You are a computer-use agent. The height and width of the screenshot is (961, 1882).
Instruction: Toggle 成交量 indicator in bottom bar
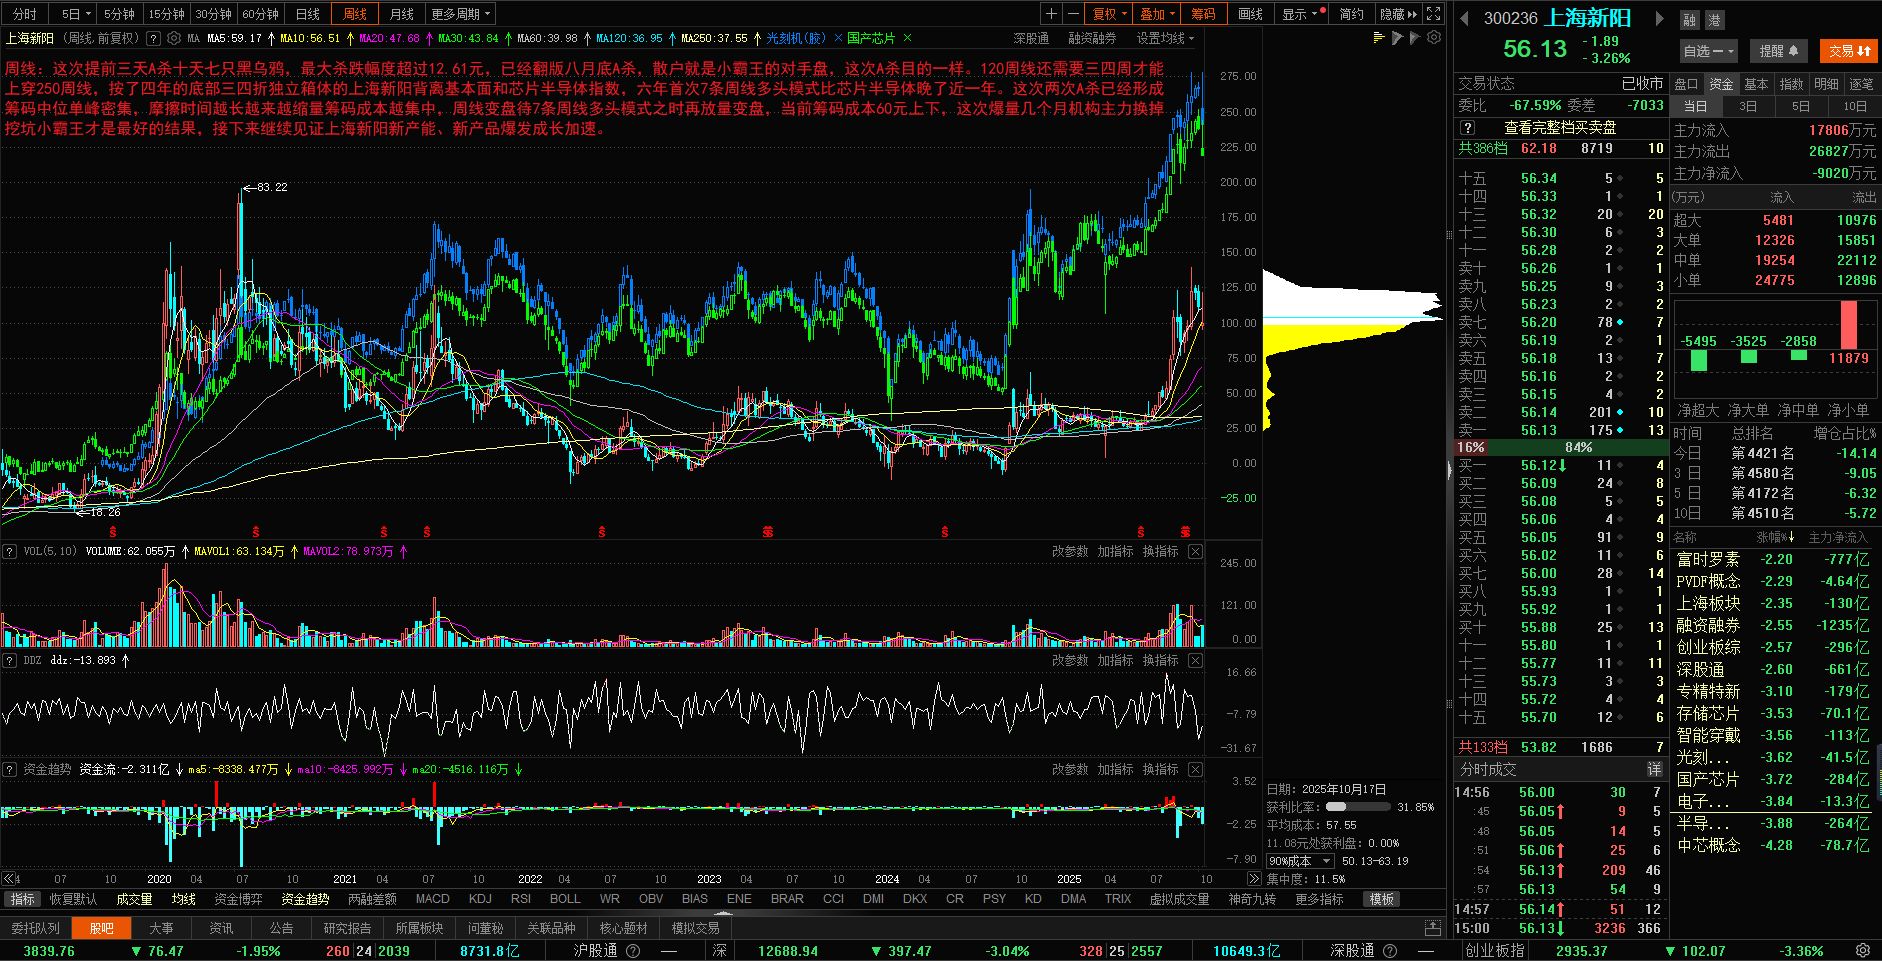click(134, 899)
